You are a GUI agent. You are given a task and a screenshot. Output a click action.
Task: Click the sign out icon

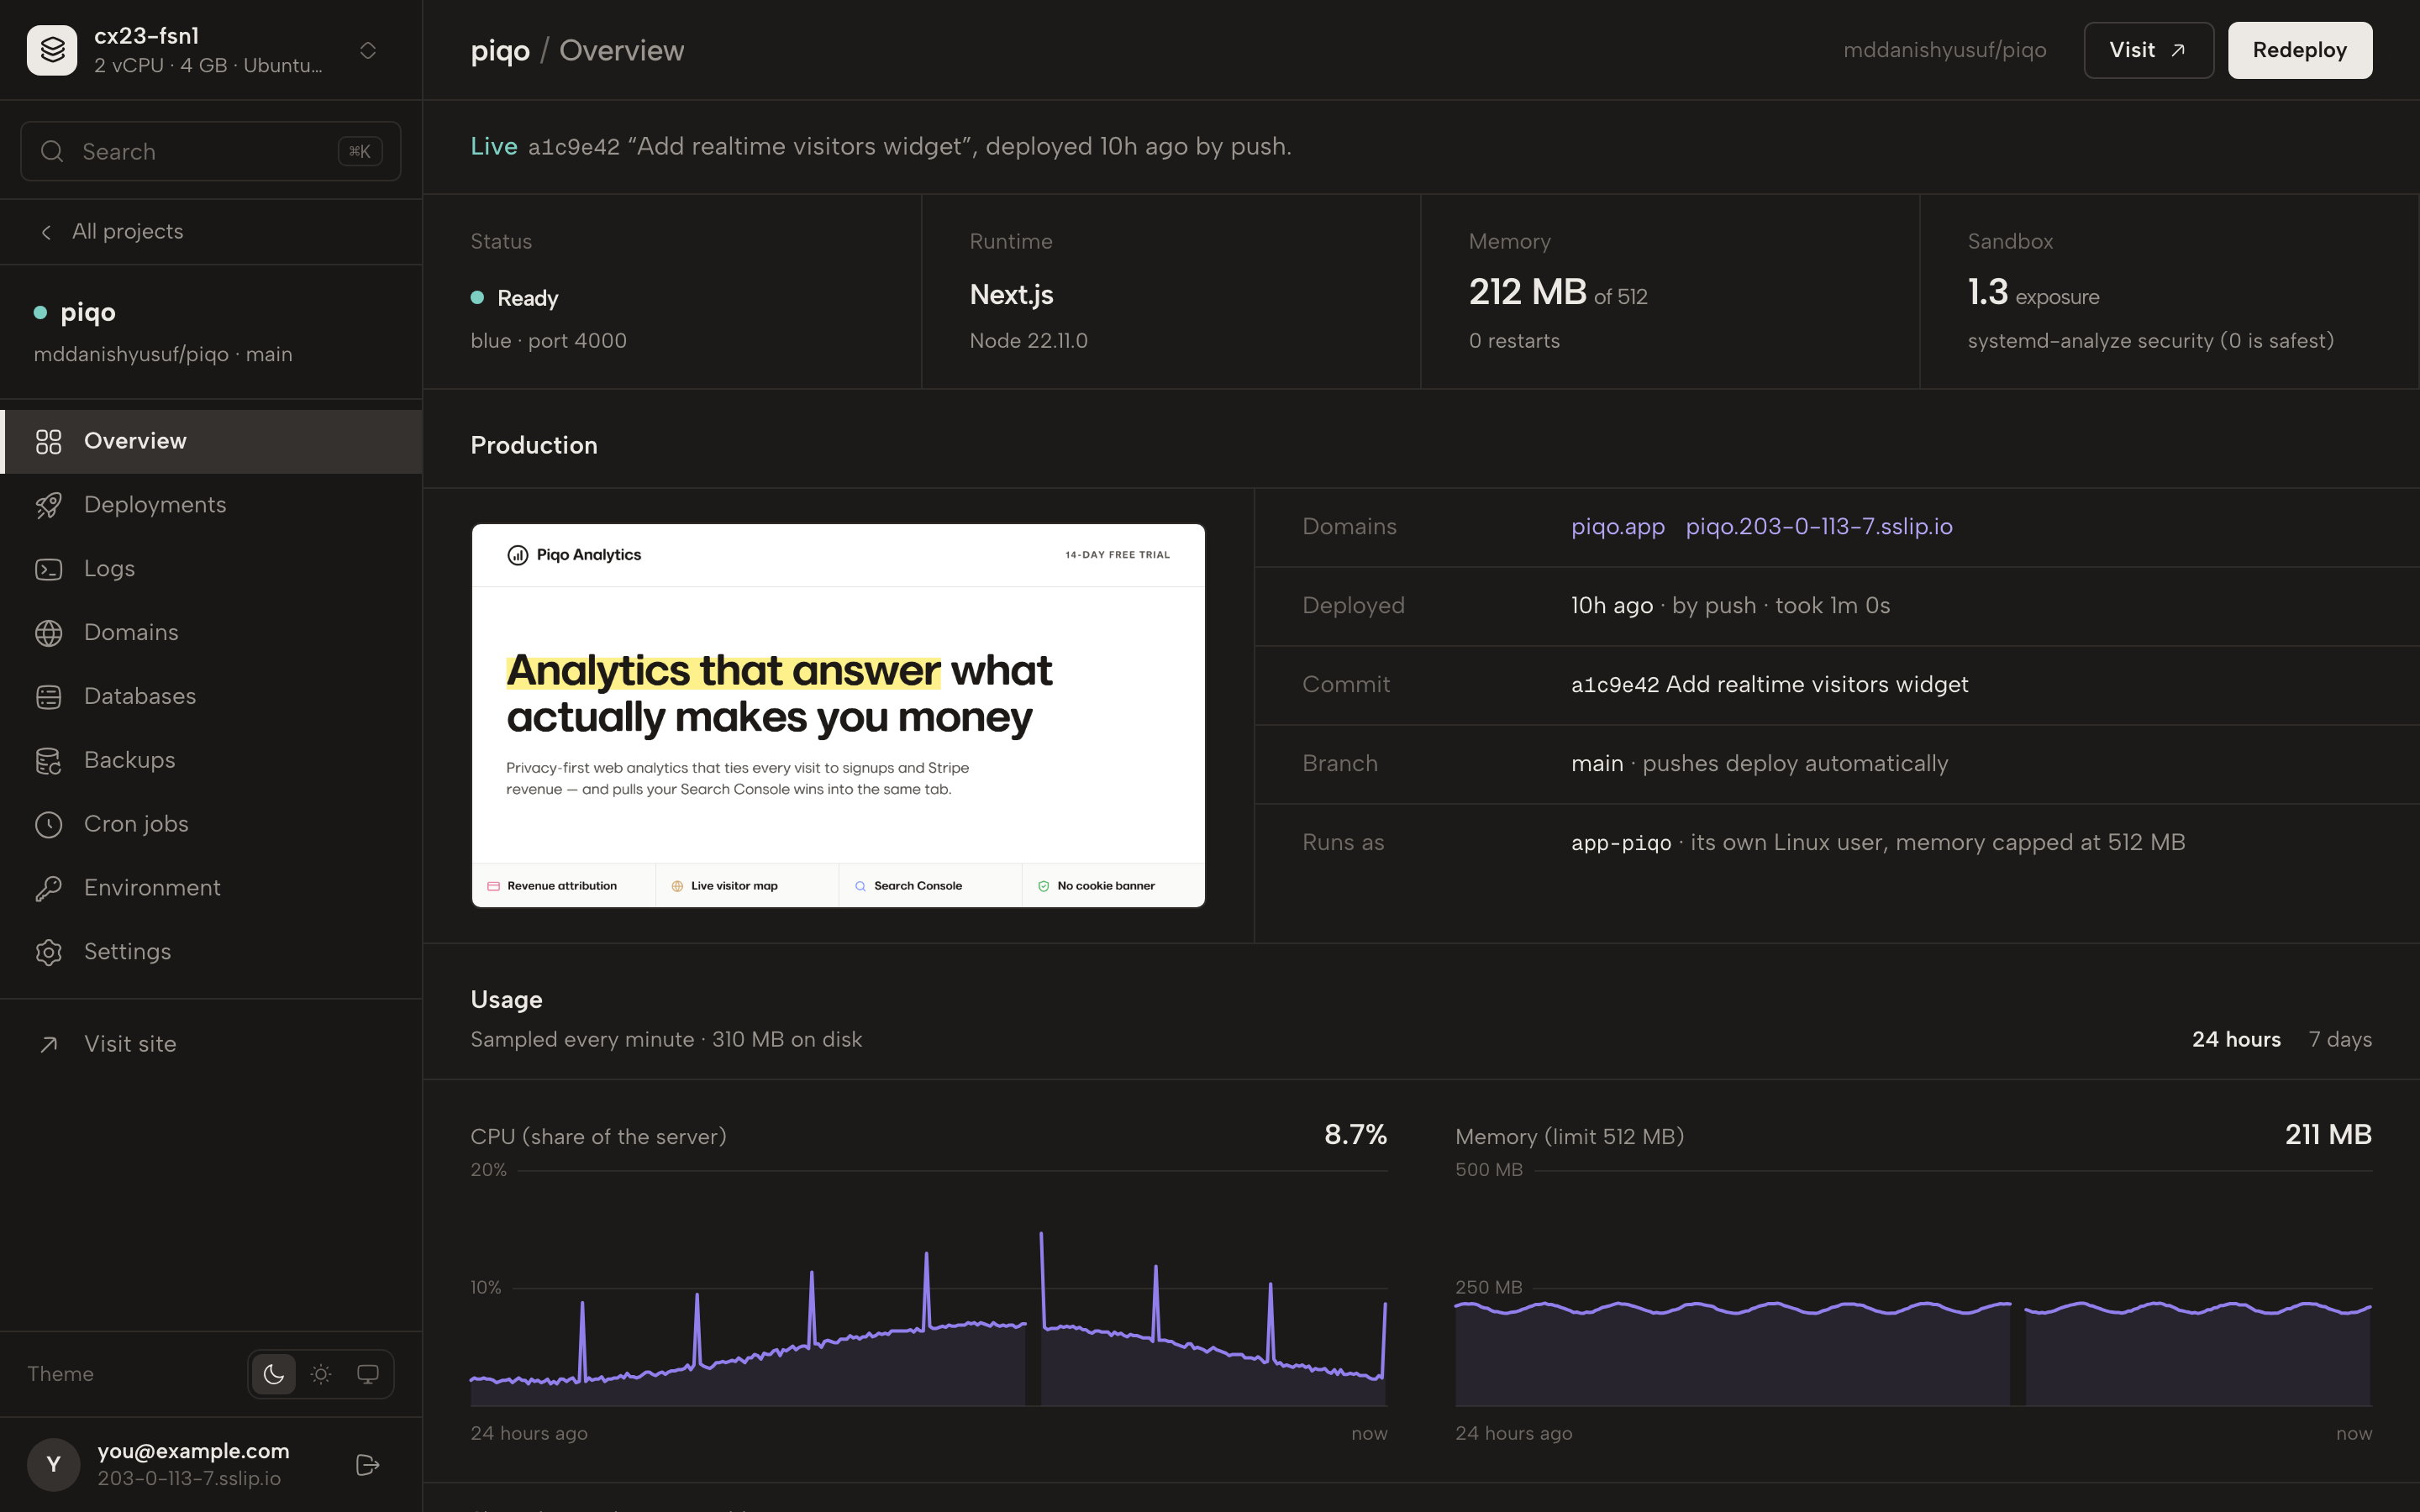click(367, 1465)
